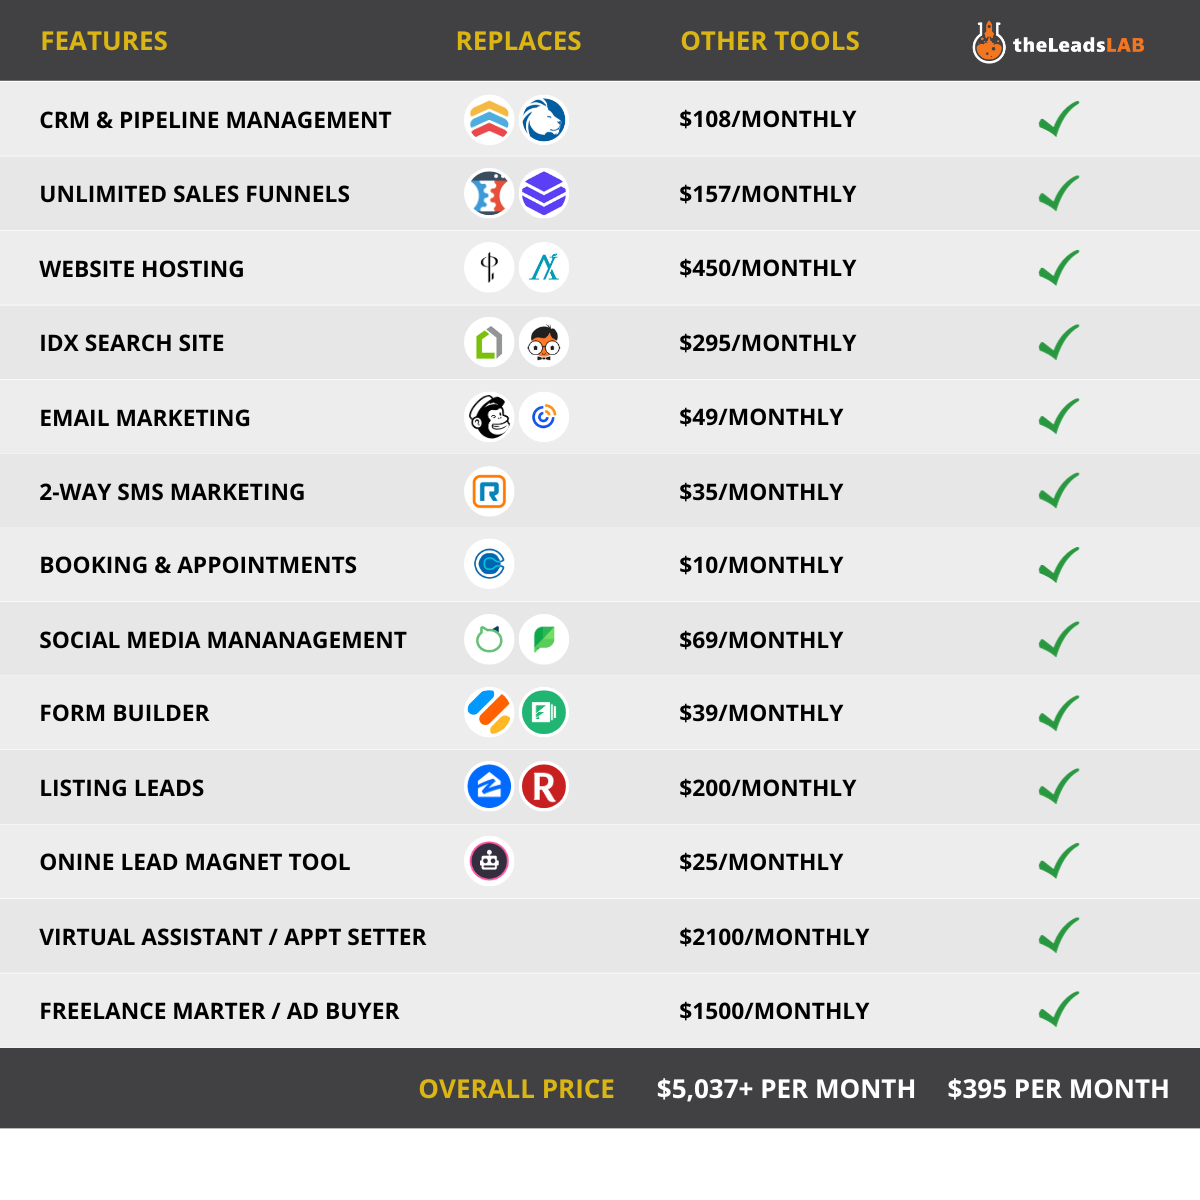
Task: Click the Mailchimp monkey icon
Action: tap(489, 417)
